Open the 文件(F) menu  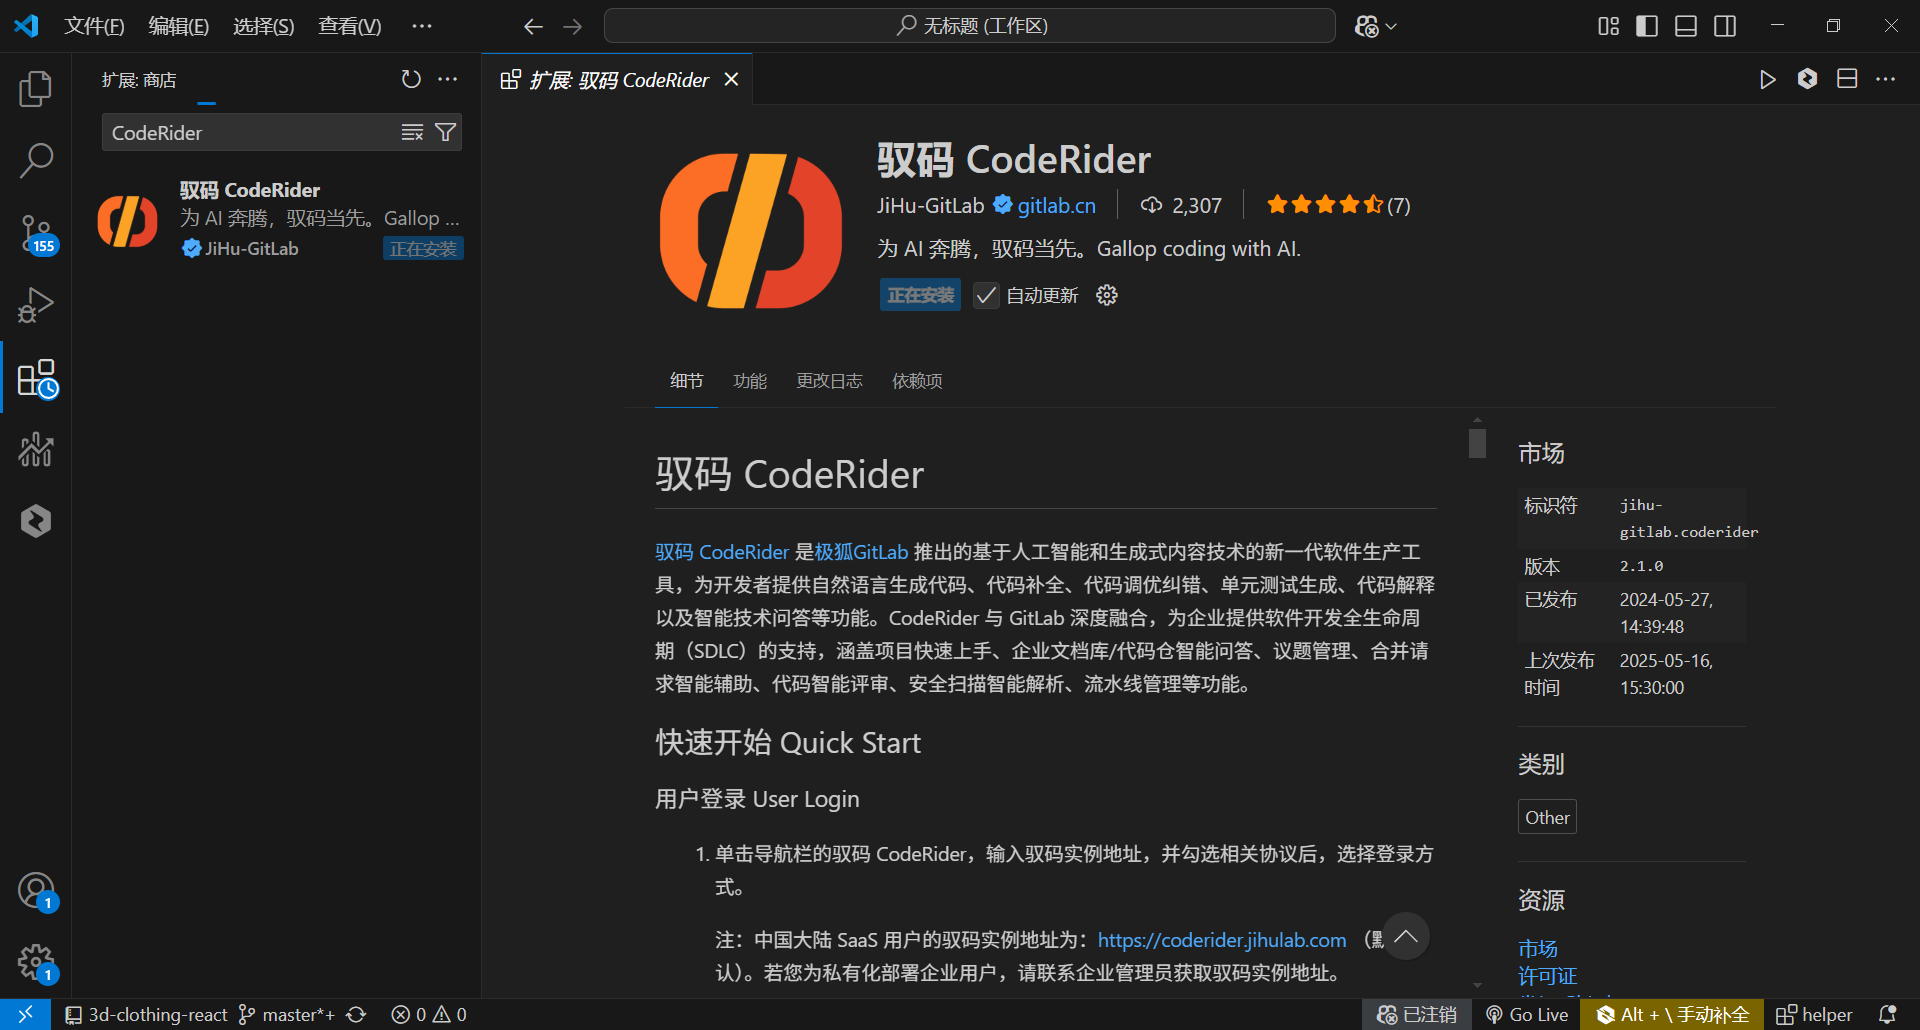tap(94, 26)
